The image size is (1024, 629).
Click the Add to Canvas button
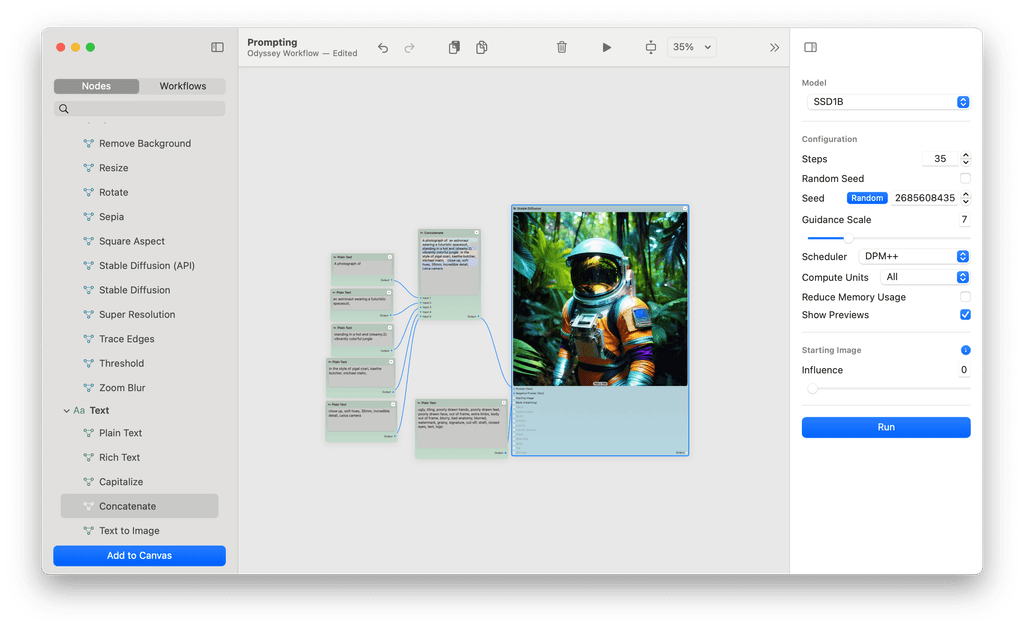[x=139, y=555]
